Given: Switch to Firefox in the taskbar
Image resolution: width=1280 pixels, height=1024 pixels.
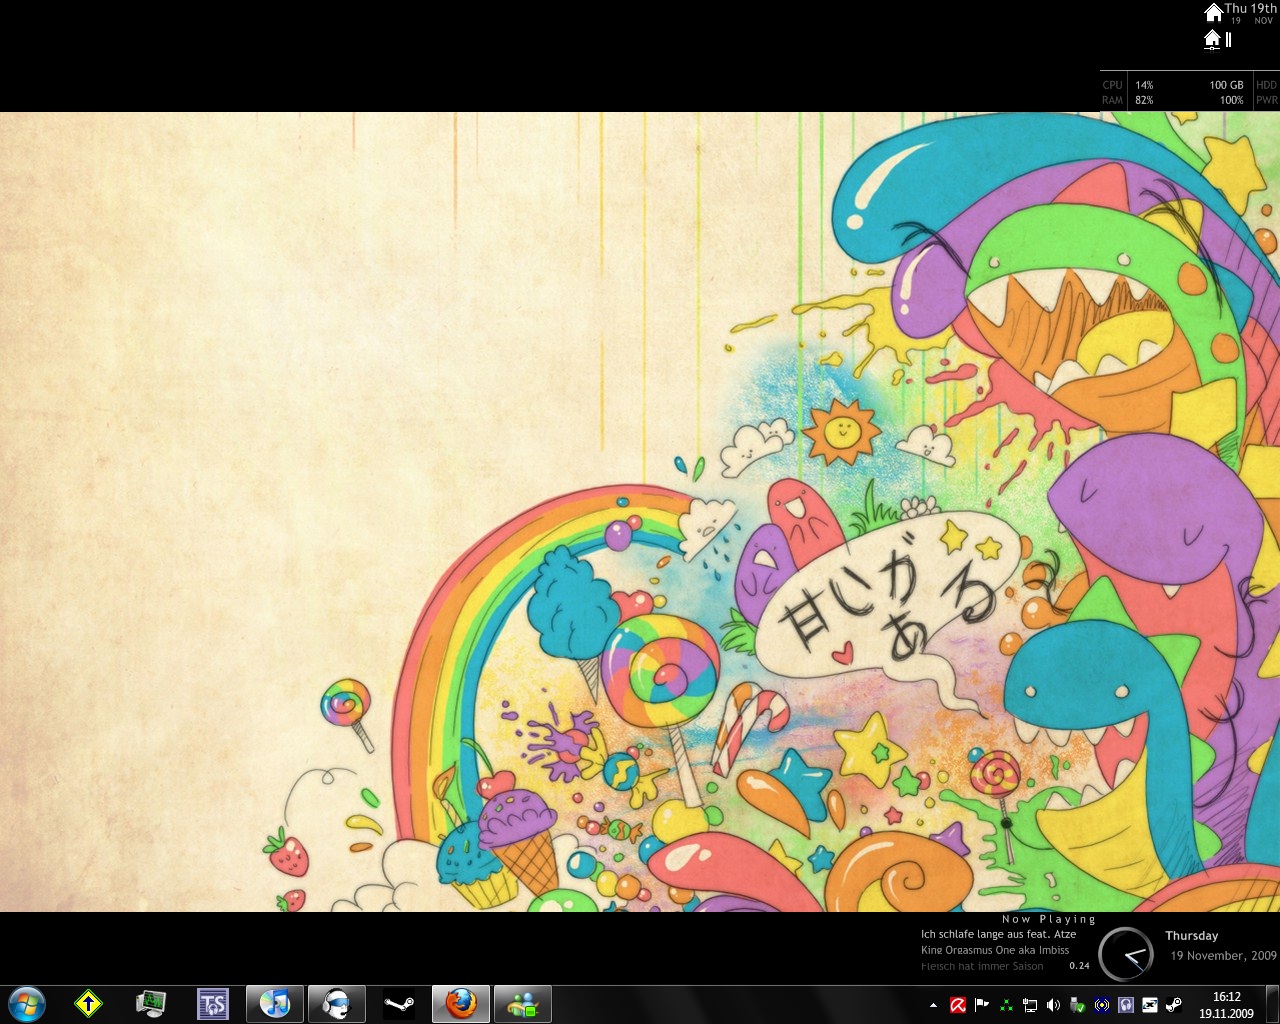Looking at the screenshot, I should pos(461,1003).
